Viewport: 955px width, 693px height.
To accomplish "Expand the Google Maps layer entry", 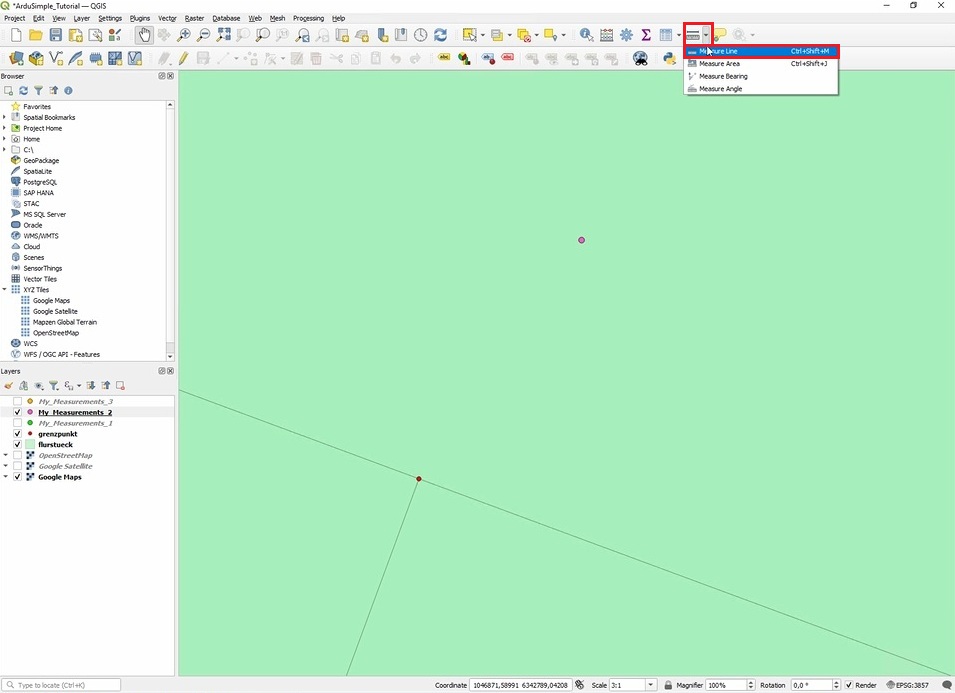I will [5, 477].
